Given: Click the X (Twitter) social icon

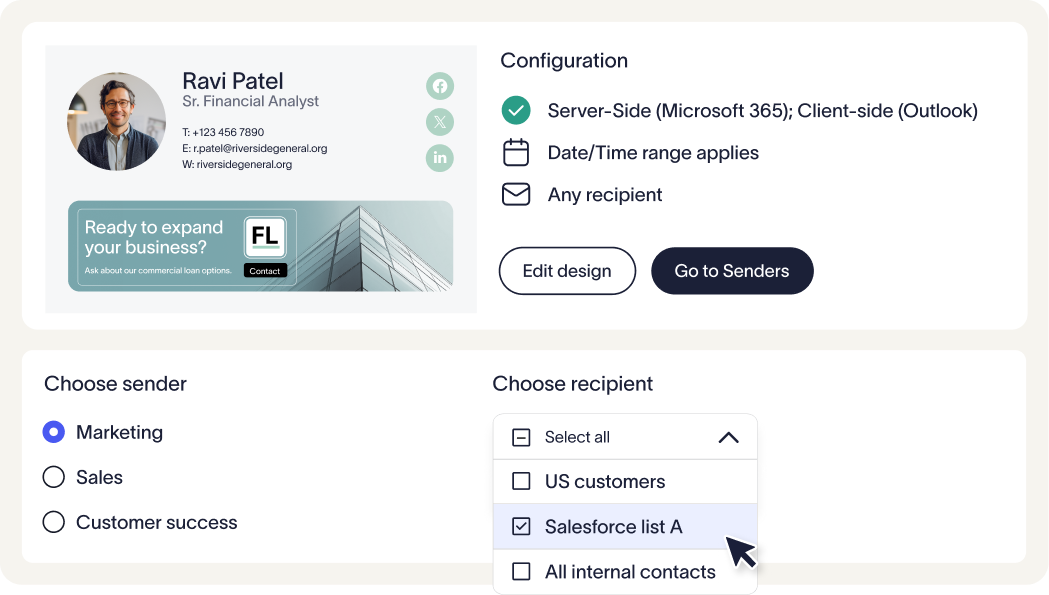Looking at the screenshot, I should (x=440, y=122).
